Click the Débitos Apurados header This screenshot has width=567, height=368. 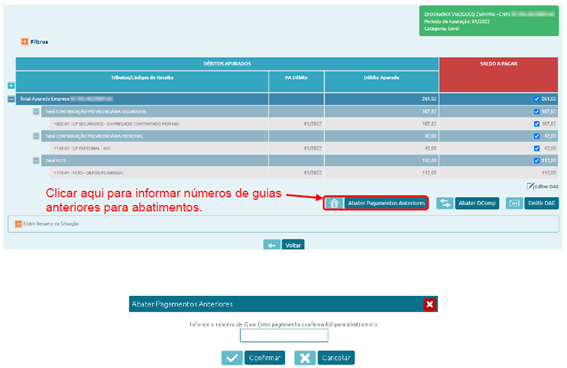click(x=227, y=64)
